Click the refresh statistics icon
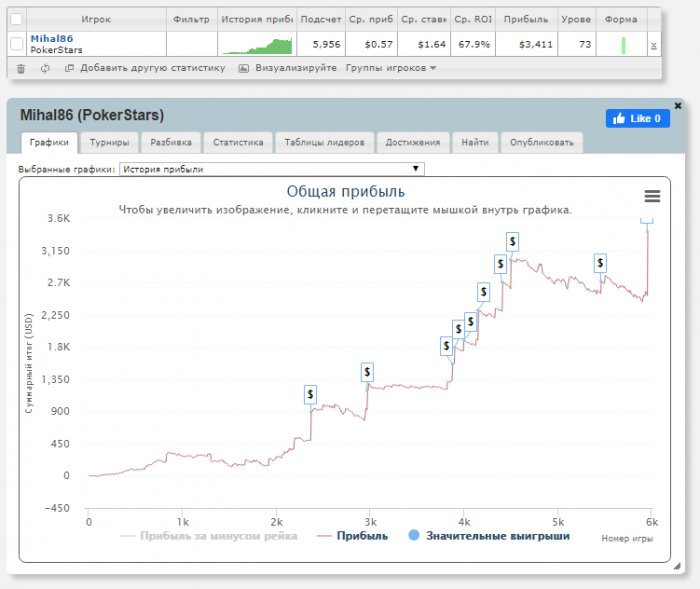Viewport: 700px width, 589px height. pyautogui.click(x=45, y=68)
